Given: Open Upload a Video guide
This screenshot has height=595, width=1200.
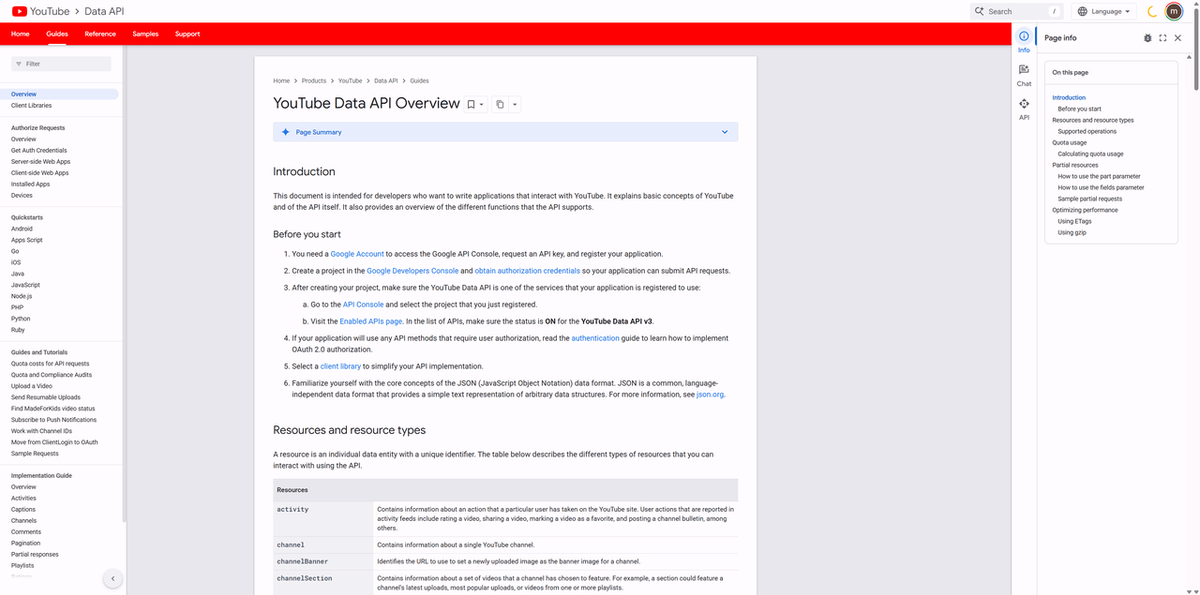Looking at the screenshot, I should click(x=32, y=386).
